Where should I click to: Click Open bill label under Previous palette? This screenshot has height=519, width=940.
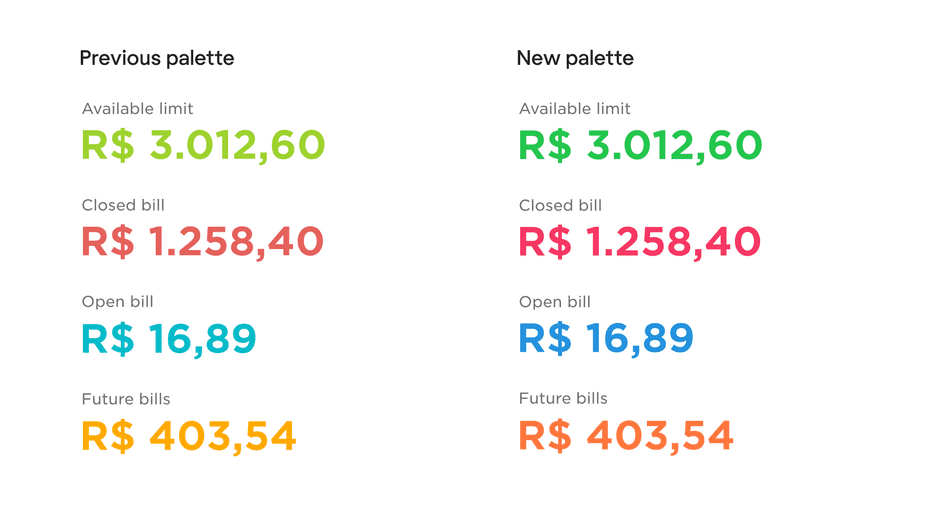point(118,301)
